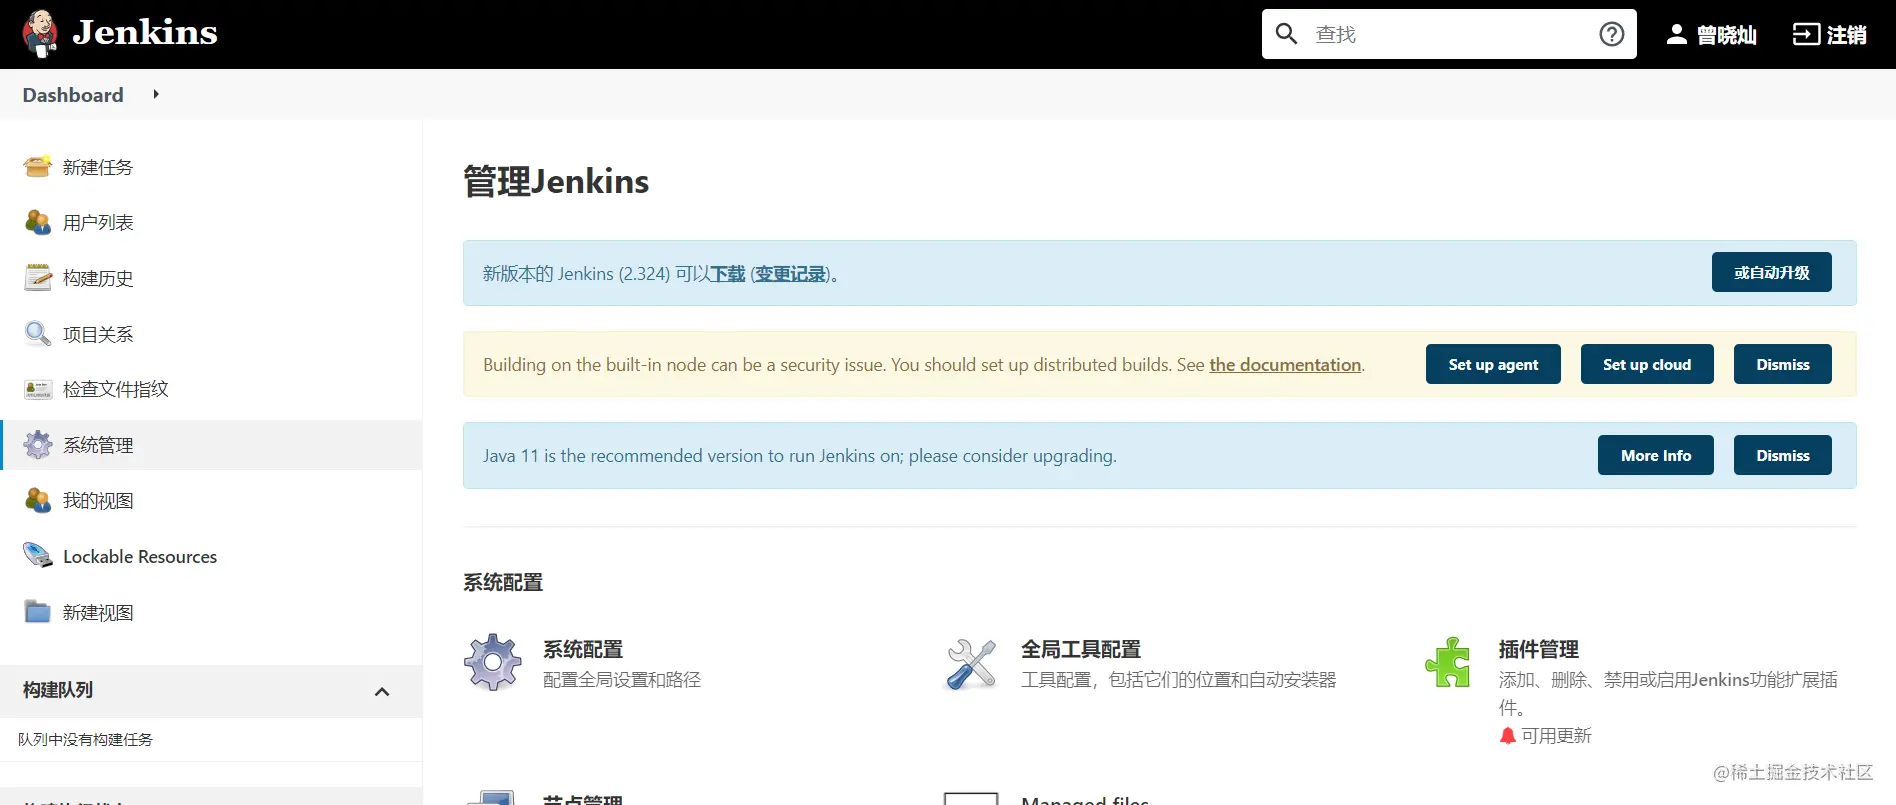This screenshot has width=1896, height=805.
Task: Click More Info on Java notice
Action: (x=1656, y=455)
